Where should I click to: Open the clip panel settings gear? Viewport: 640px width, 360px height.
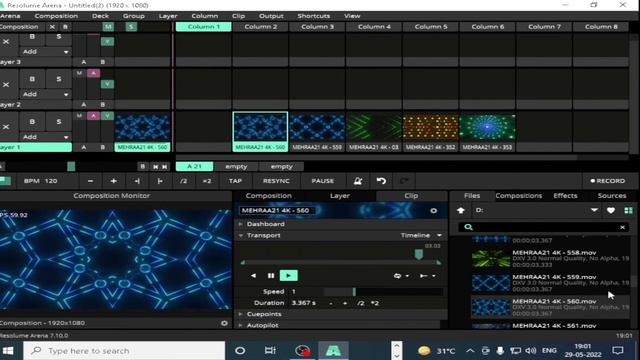coord(433,211)
